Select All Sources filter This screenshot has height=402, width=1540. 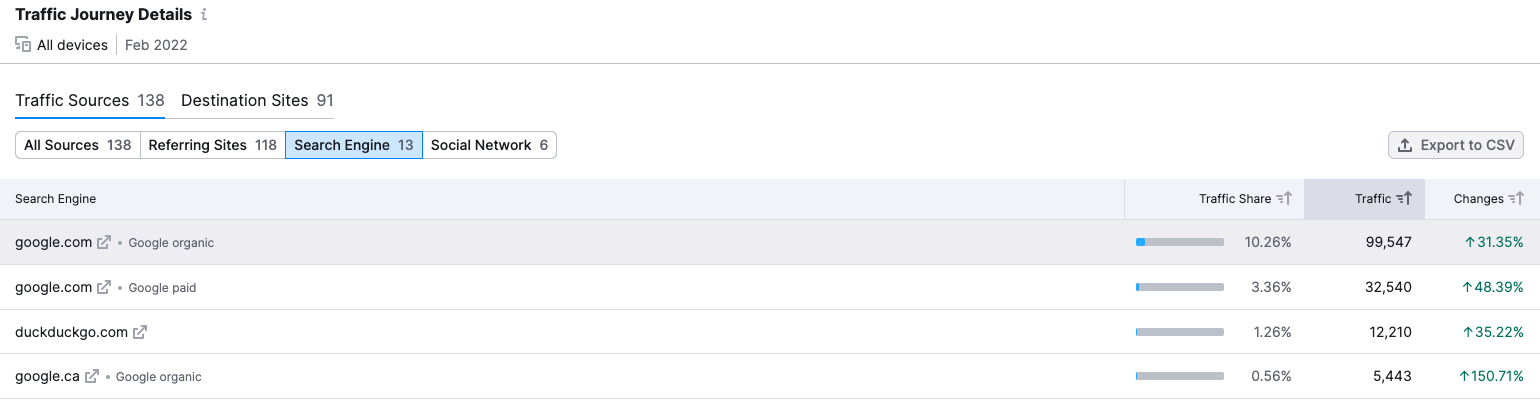tap(78, 145)
